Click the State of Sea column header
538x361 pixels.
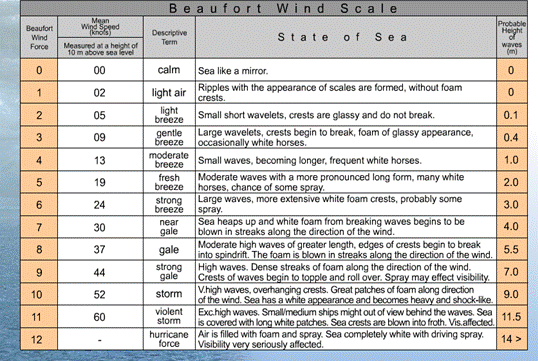(x=346, y=37)
